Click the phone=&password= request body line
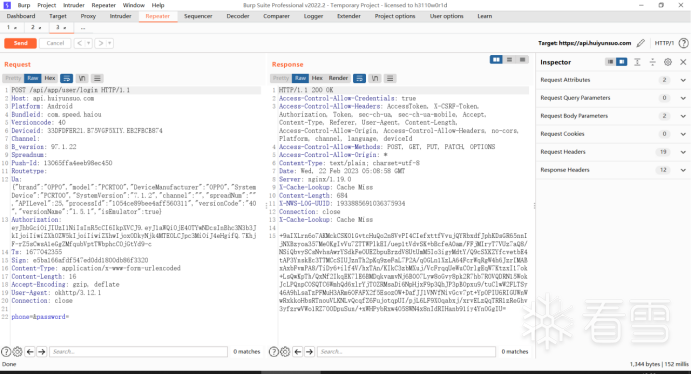This screenshot has width=692, height=374. [x=40, y=317]
